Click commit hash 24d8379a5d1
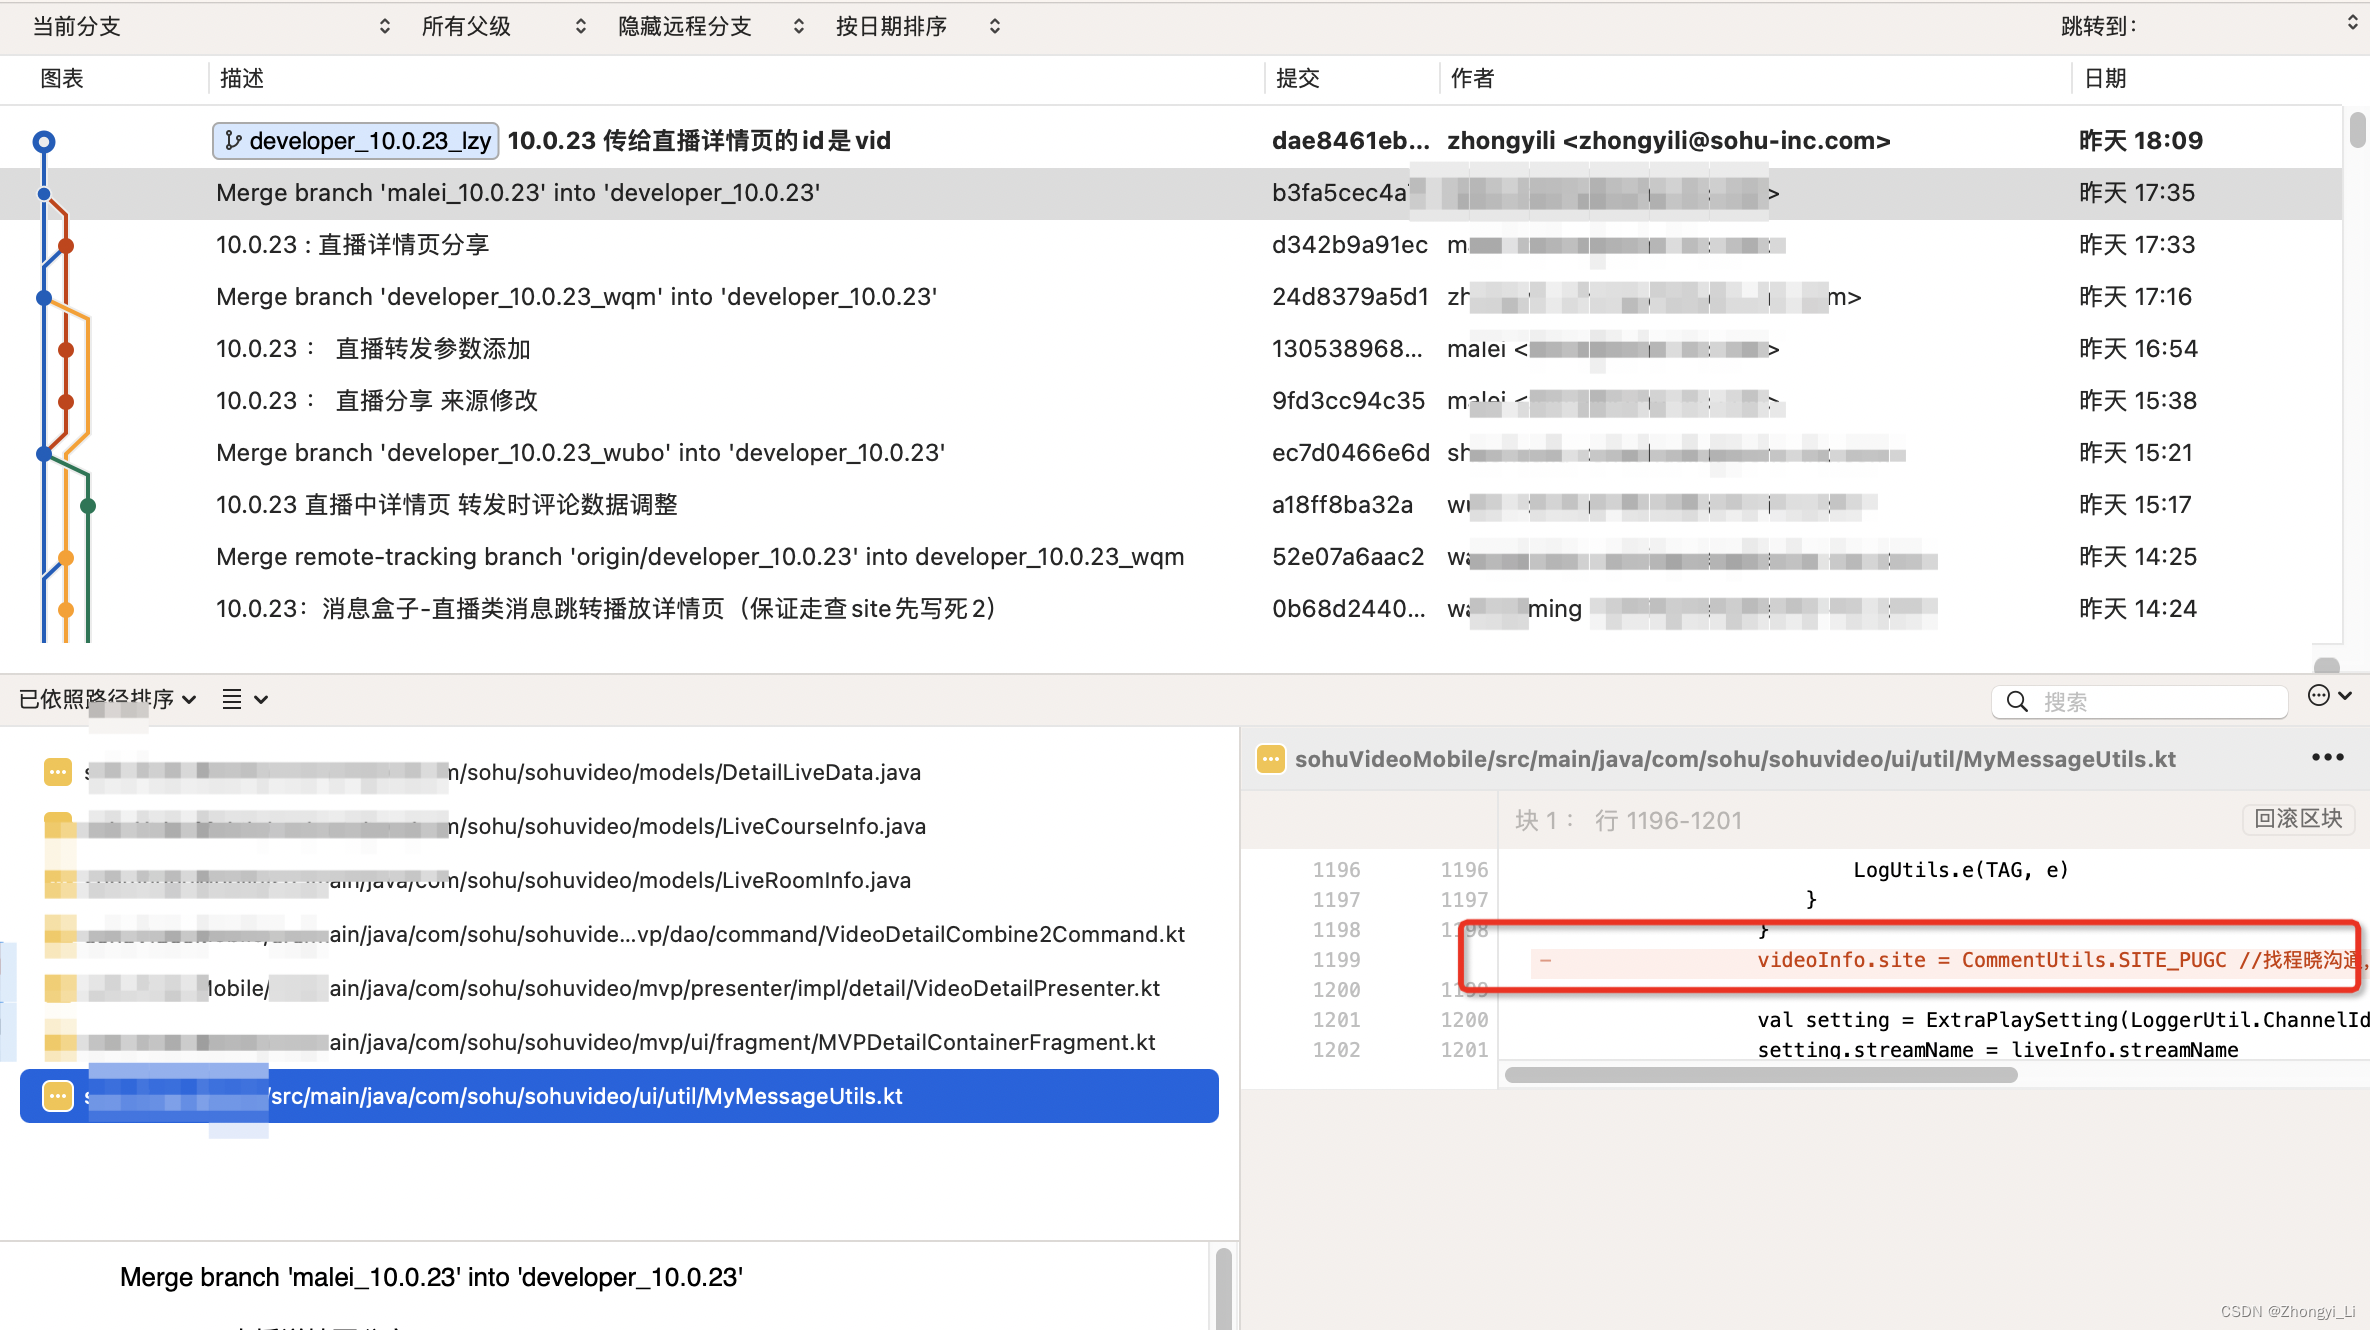Screen dimensions: 2370x1330 click(x=1350, y=297)
